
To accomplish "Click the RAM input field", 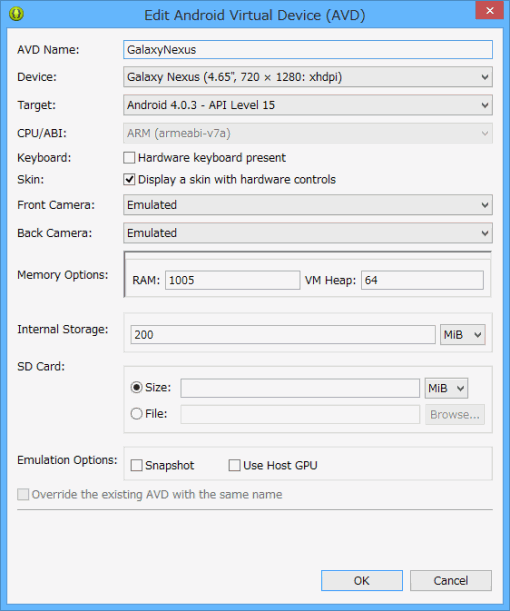I will pyautogui.click(x=233, y=280).
